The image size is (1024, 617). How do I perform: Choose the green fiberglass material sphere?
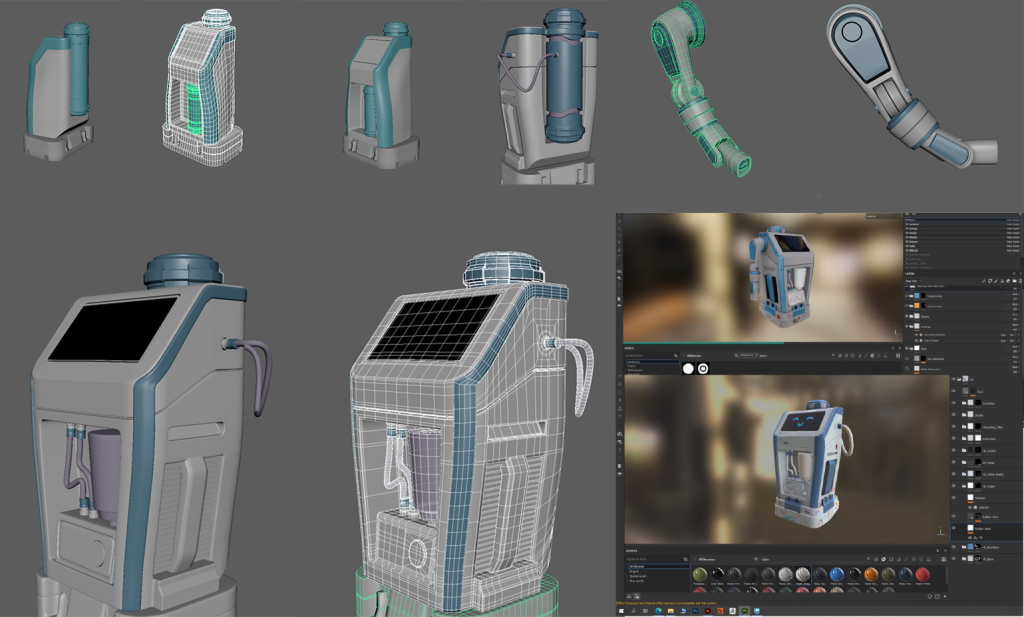click(x=698, y=574)
